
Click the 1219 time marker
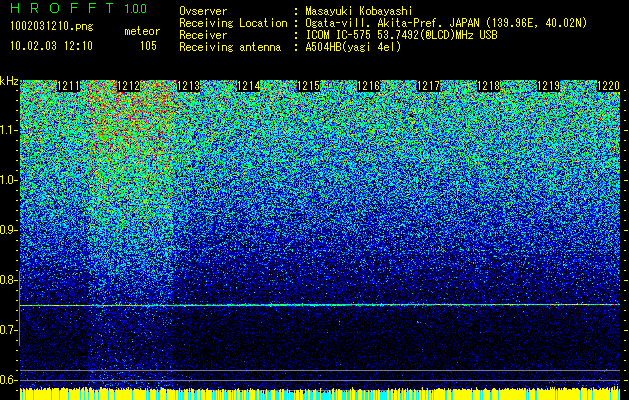(548, 86)
